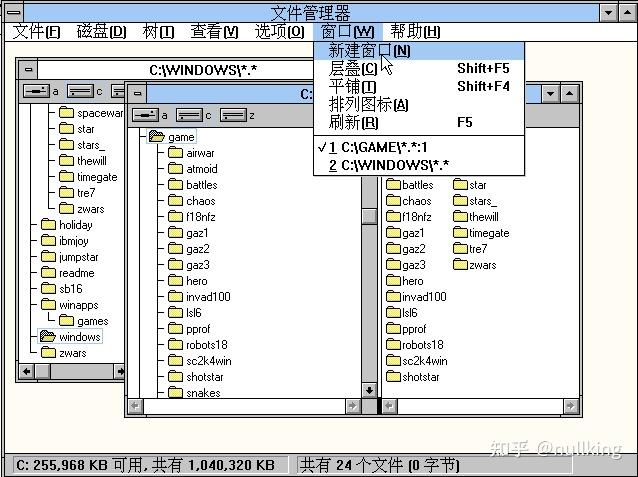638x477 pixels.
Task: Click the disk free space status text
Action: point(145,465)
